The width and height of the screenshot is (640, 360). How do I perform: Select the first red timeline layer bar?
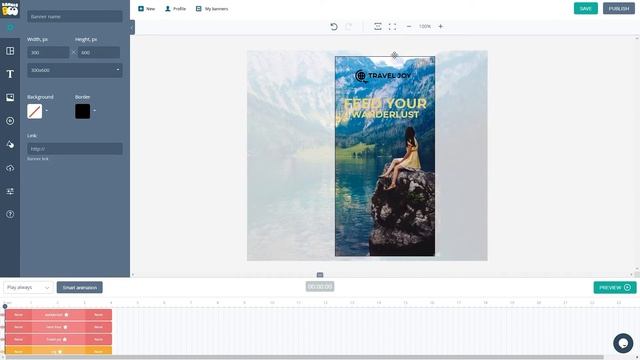click(58, 315)
